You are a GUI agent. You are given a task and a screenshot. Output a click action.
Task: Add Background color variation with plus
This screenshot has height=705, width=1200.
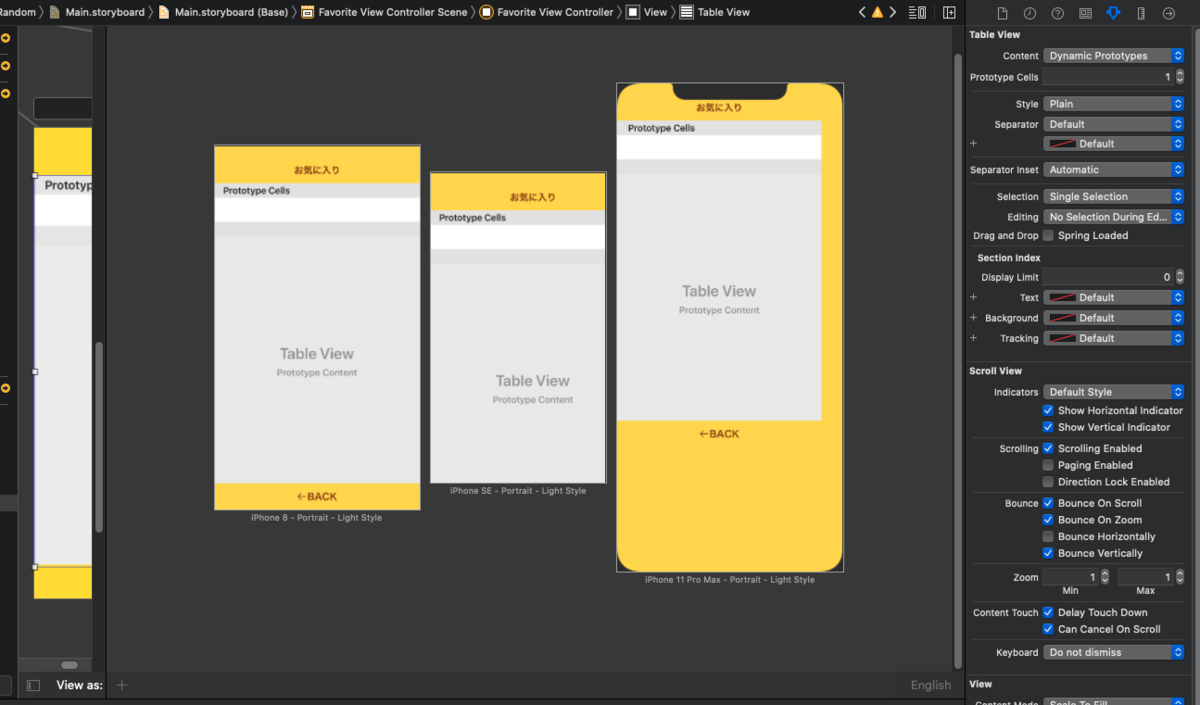[973, 318]
